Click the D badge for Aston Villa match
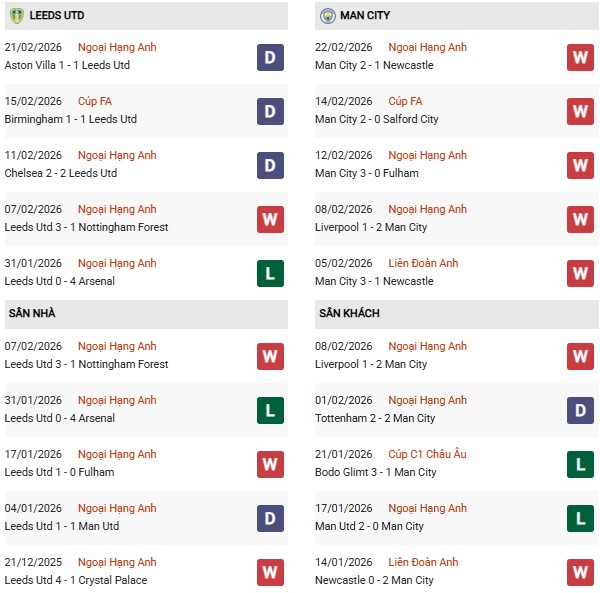Screen dimensions: 600x593 [270, 57]
